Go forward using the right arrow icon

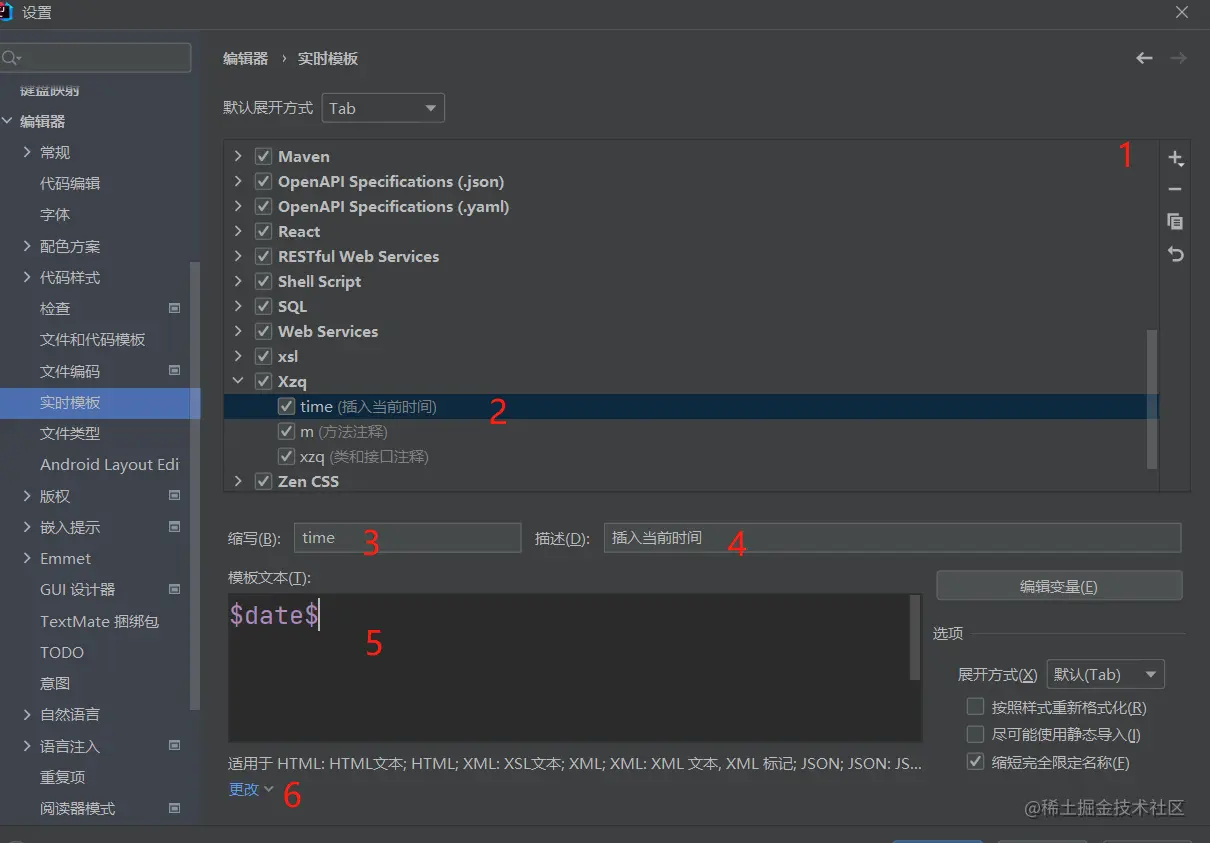[1178, 58]
